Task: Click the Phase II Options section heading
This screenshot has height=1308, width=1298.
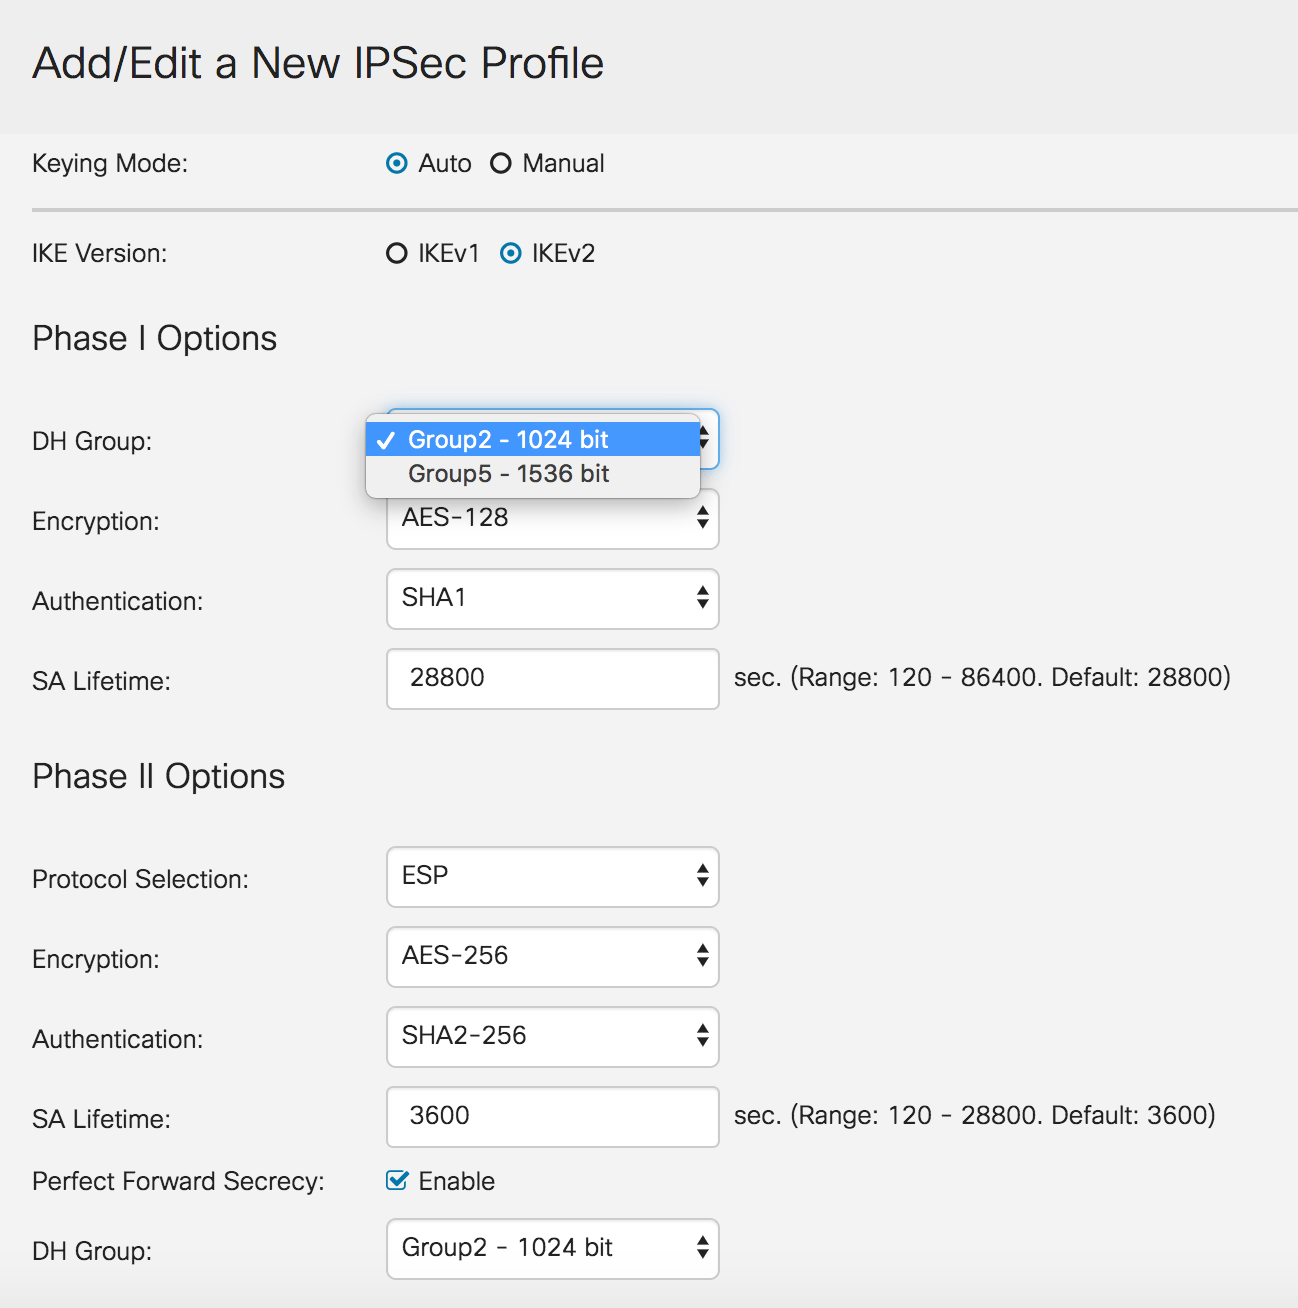Action: coord(157,775)
